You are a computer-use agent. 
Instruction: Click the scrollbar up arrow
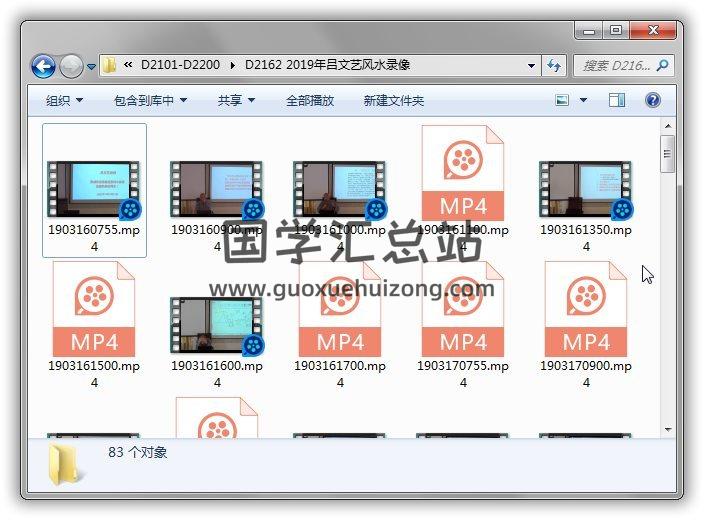668,126
